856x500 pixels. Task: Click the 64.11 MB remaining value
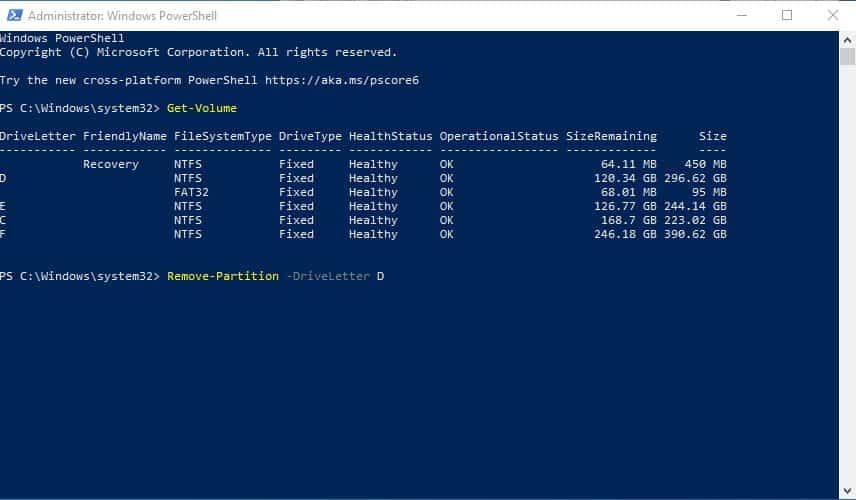pos(628,164)
